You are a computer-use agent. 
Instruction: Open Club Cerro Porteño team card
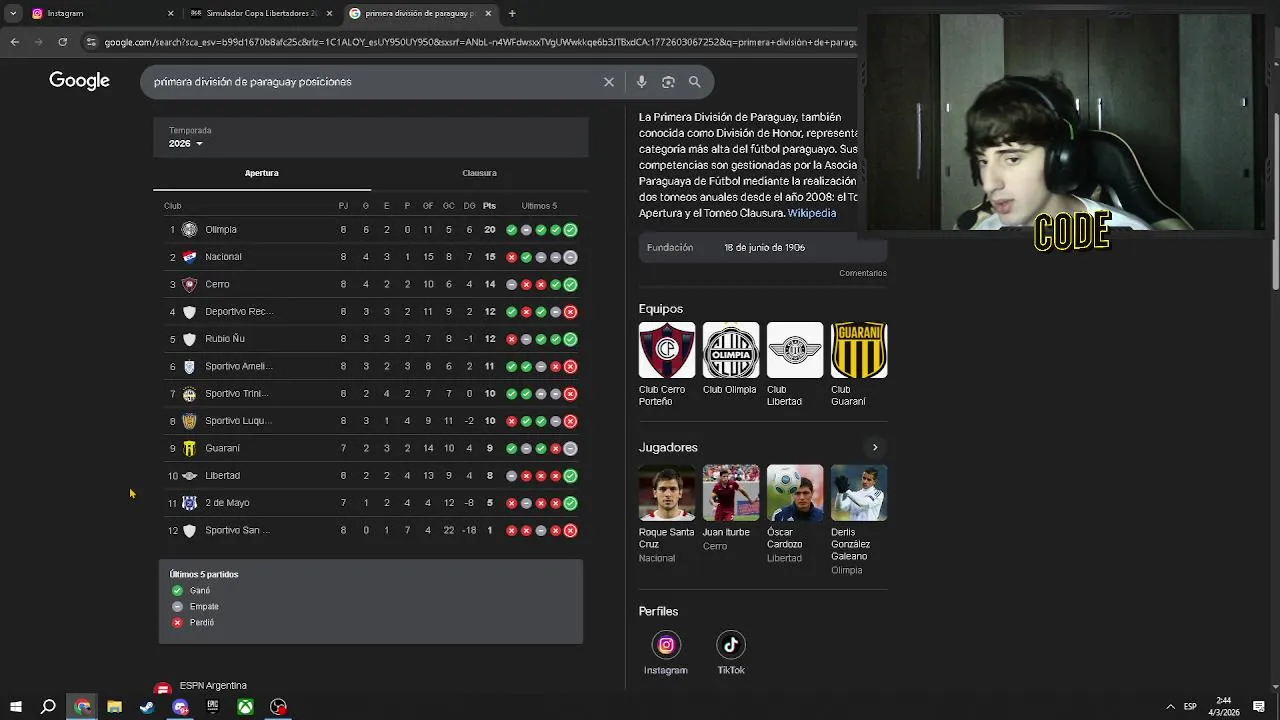tap(666, 364)
